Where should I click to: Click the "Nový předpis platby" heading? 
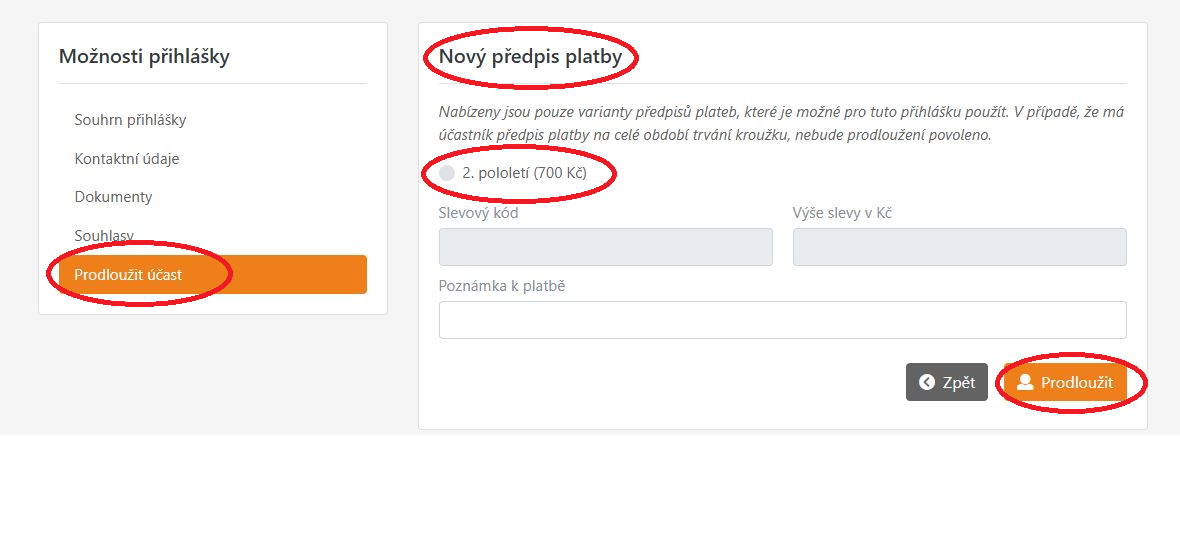[x=530, y=57]
